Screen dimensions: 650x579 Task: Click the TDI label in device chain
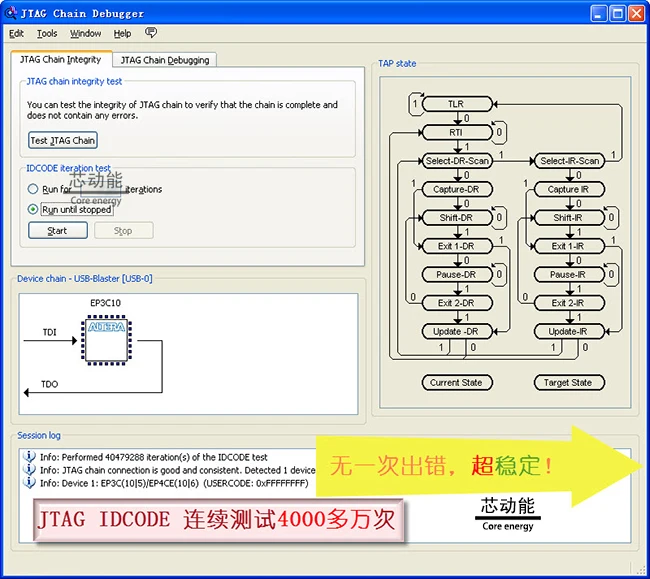(x=49, y=332)
